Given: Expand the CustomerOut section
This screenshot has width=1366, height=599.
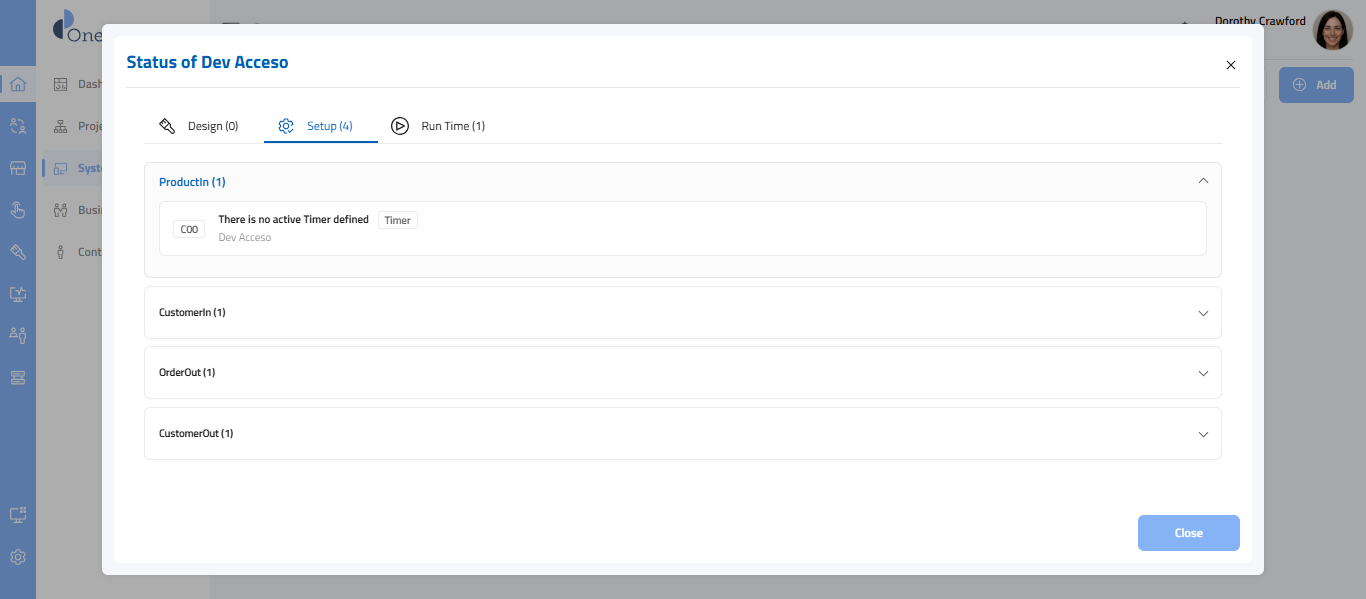Looking at the screenshot, I should click(x=1203, y=434).
